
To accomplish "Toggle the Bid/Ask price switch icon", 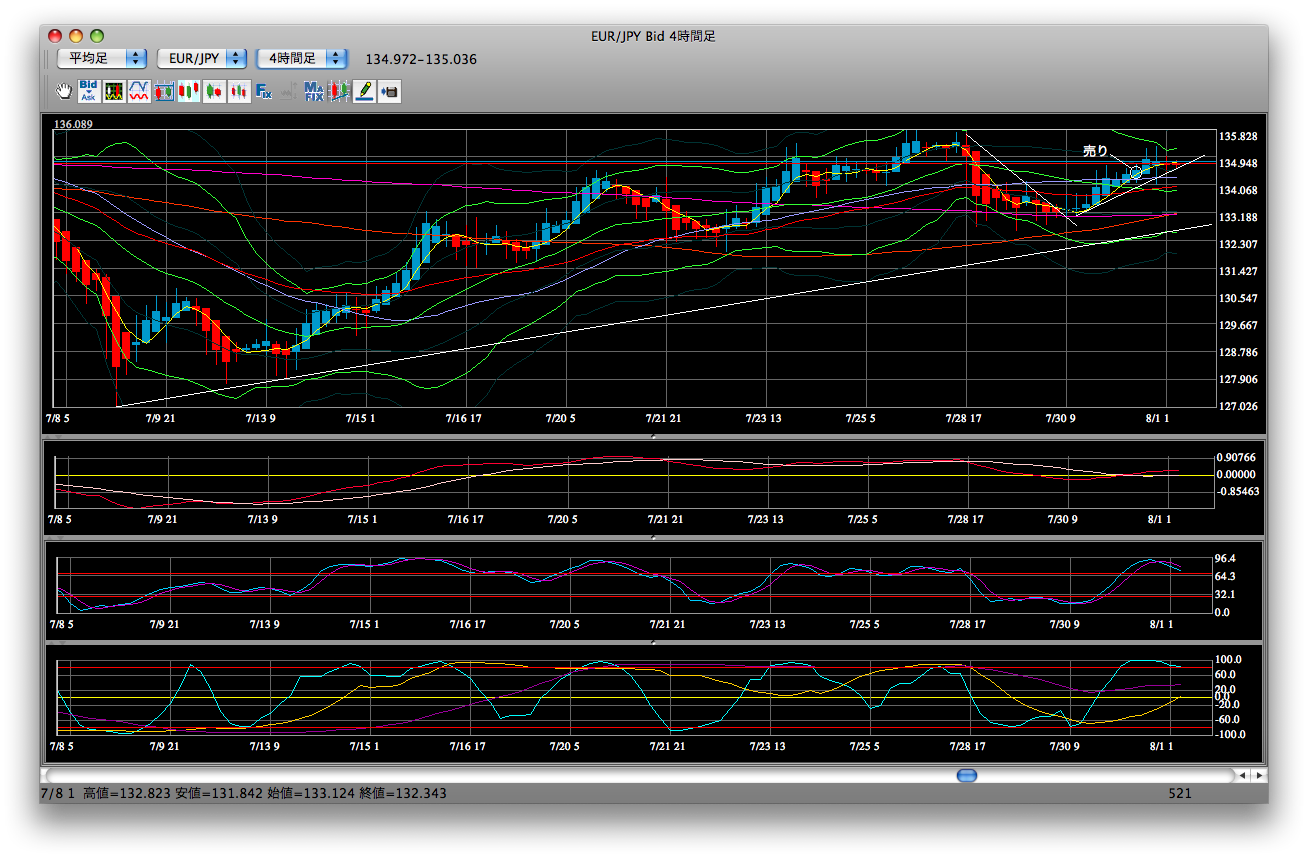I will pos(89,91).
